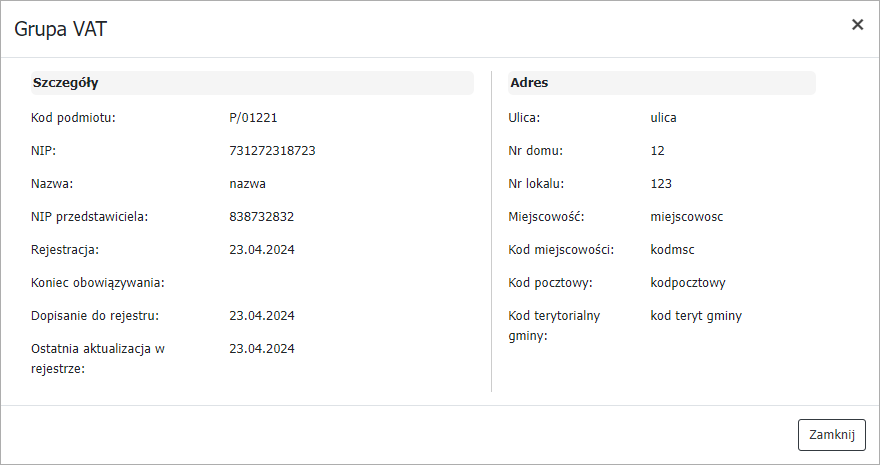Click the Rejestracja date value
The height and width of the screenshot is (465, 880).
click(x=261, y=250)
